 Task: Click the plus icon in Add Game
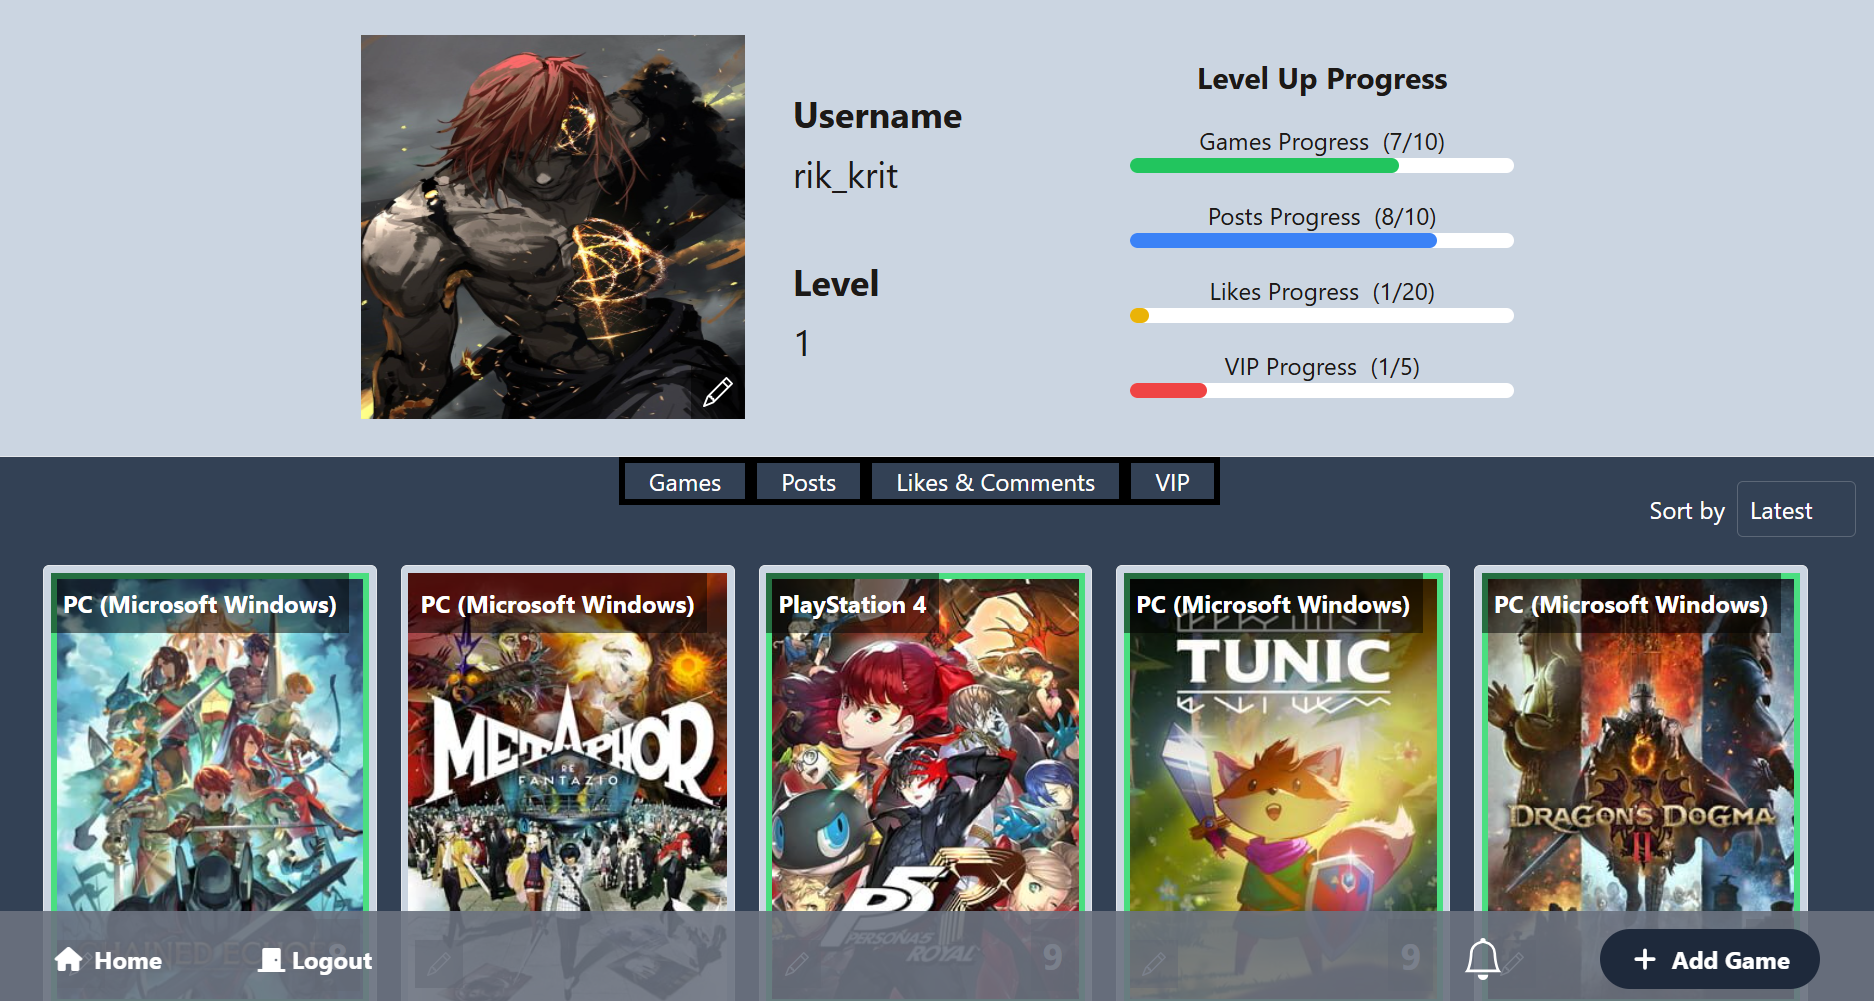pyautogui.click(x=1645, y=960)
